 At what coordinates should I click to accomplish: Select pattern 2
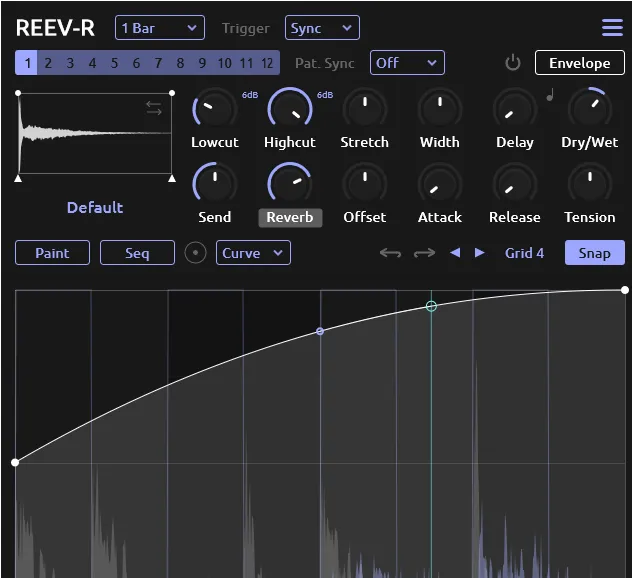point(48,63)
